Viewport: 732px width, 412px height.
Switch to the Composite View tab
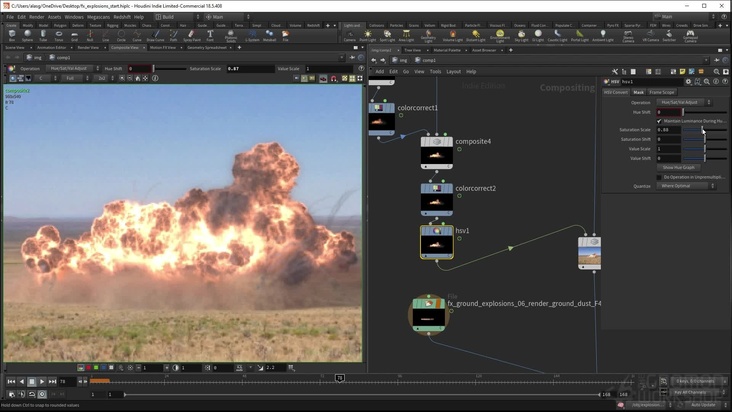pyautogui.click(x=125, y=48)
